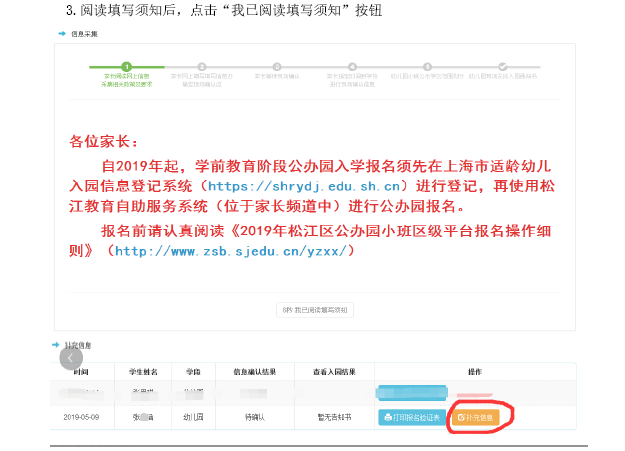Click the step 2 progress circle
This screenshot has width=625, height=451.
[x=202, y=66]
